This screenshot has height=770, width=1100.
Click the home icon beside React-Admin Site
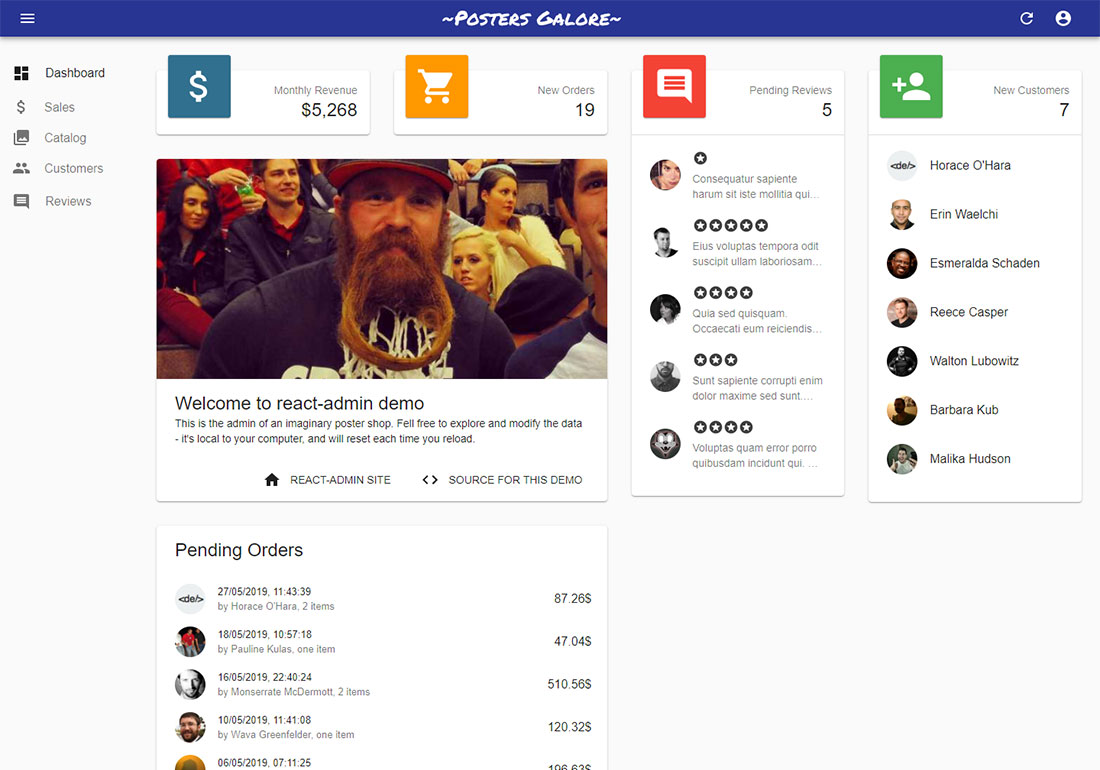[x=272, y=480]
